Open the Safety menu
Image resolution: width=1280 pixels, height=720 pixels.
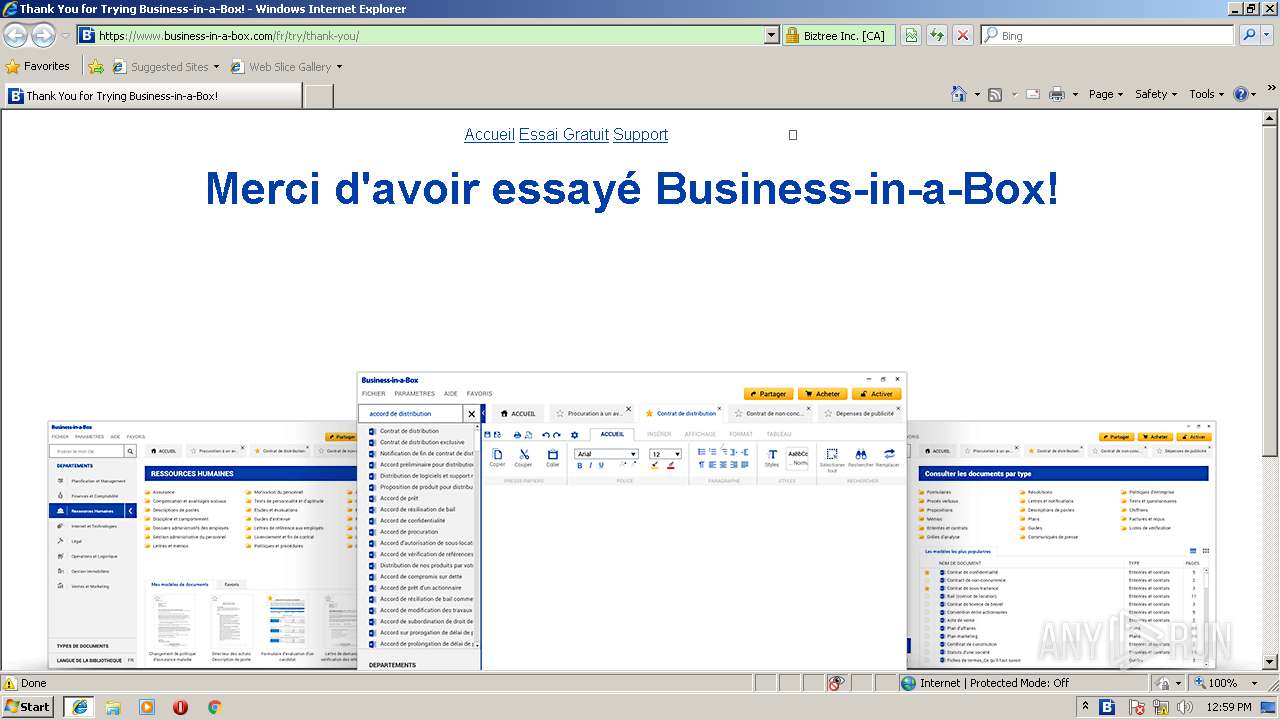1157,94
